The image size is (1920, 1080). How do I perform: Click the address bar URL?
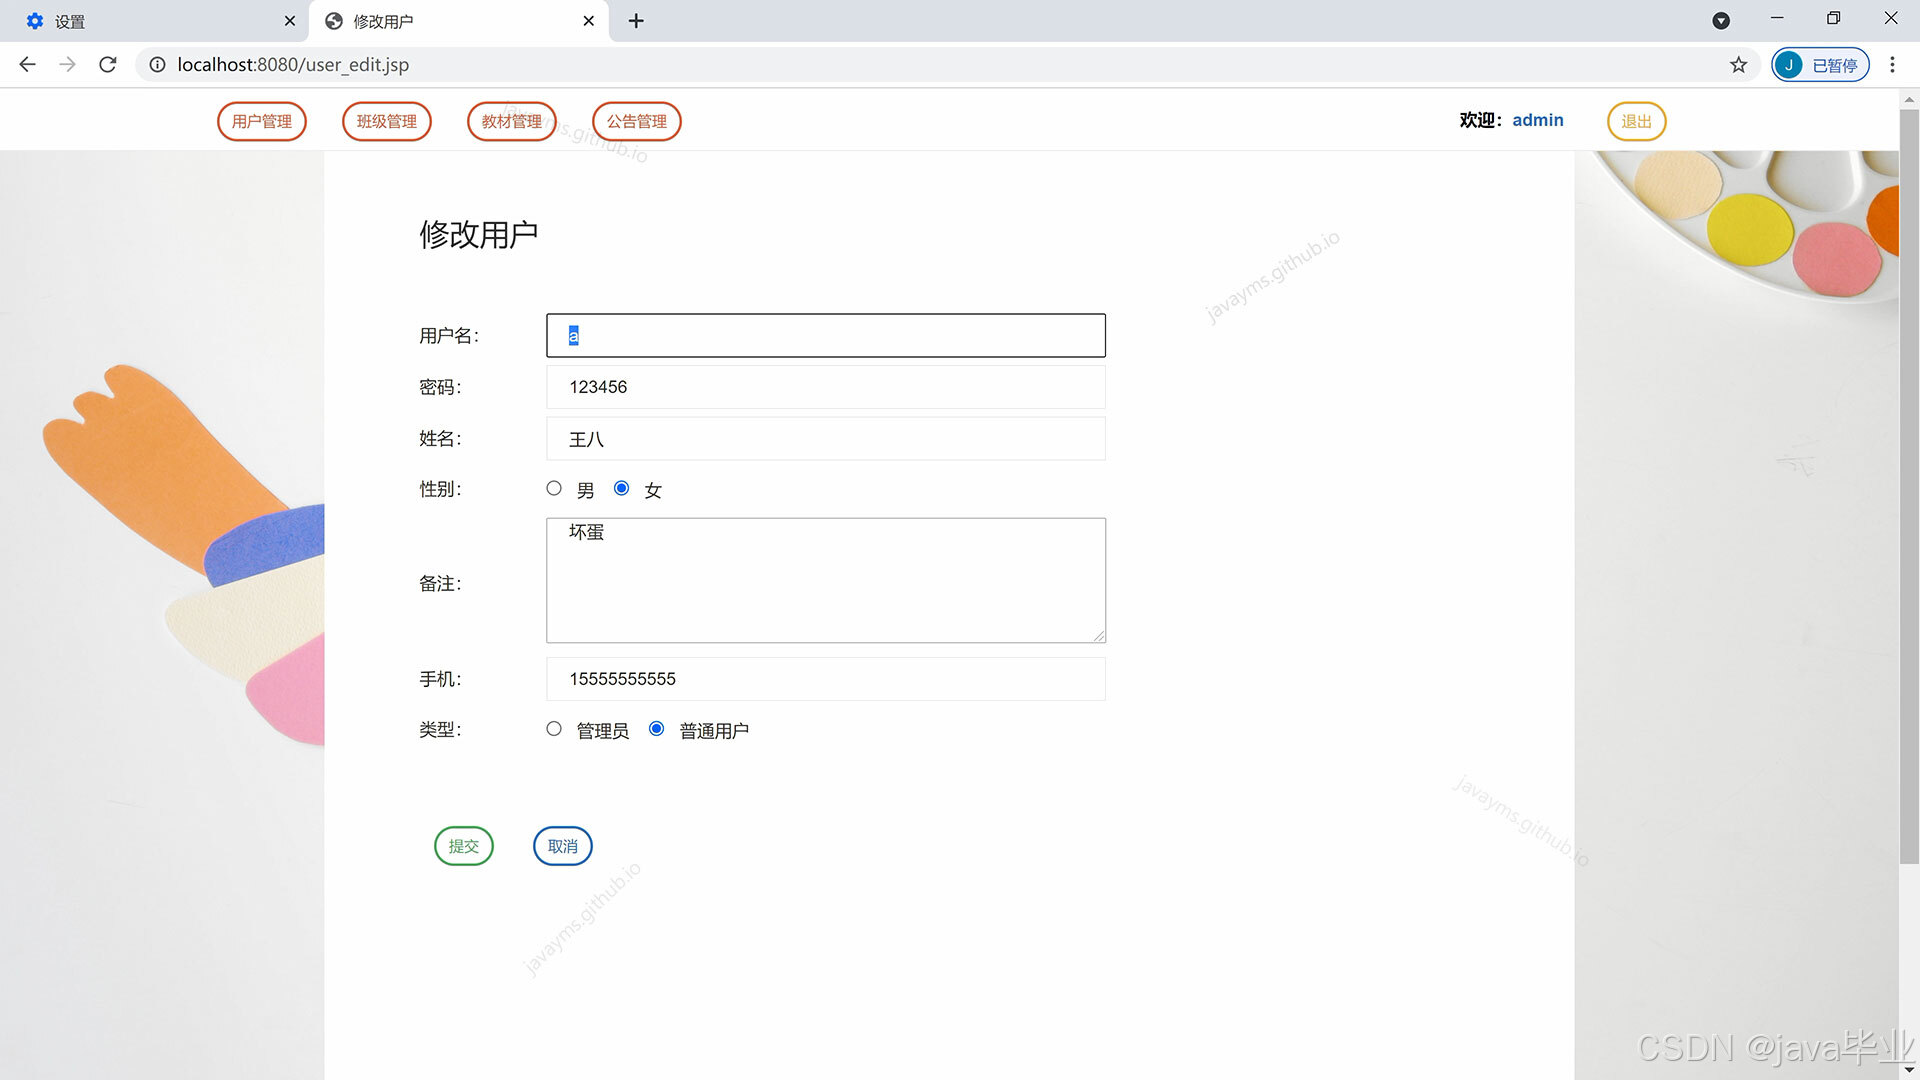click(293, 65)
